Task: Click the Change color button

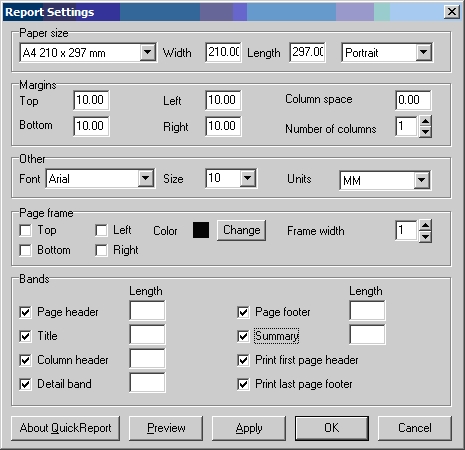Action: [x=242, y=230]
